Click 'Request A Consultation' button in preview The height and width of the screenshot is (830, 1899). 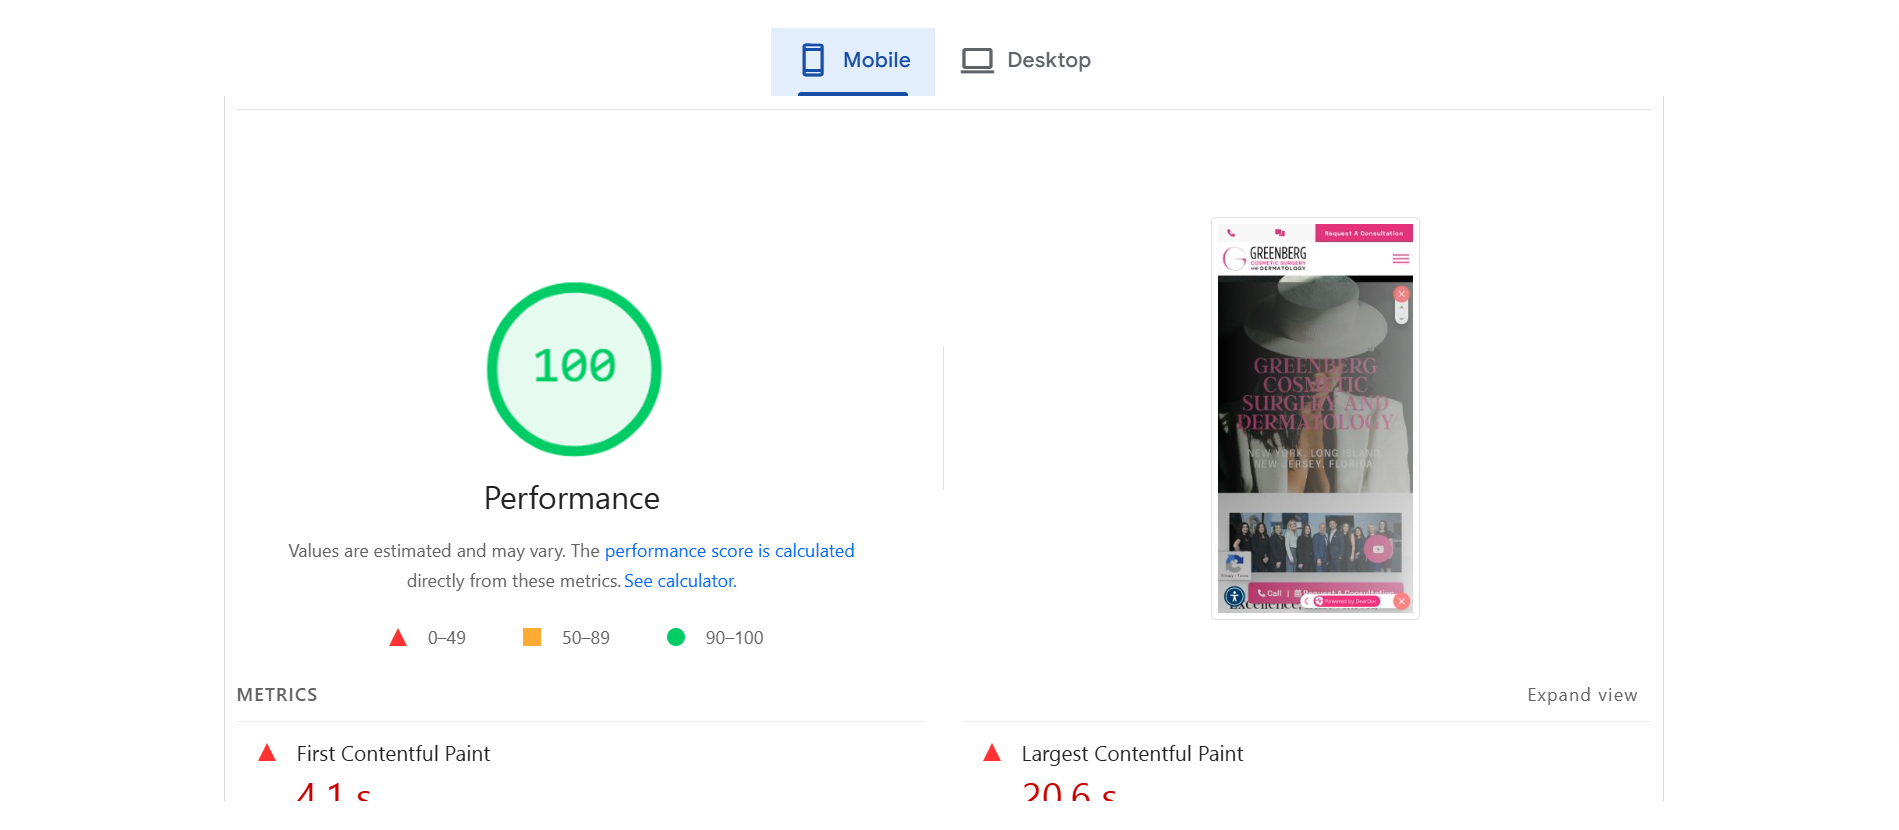pyautogui.click(x=1363, y=233)
